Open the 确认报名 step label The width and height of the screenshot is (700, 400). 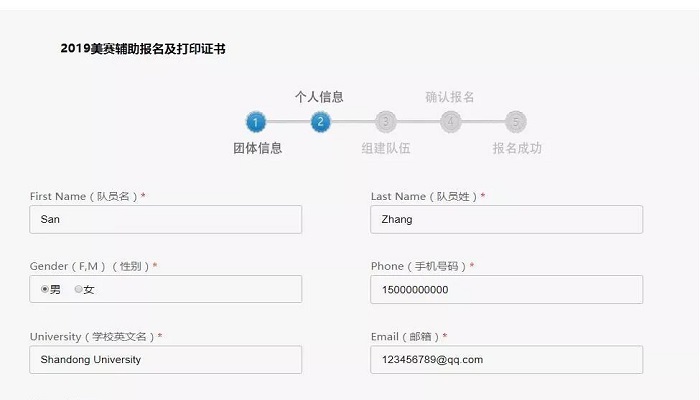(x=450, y=97)
